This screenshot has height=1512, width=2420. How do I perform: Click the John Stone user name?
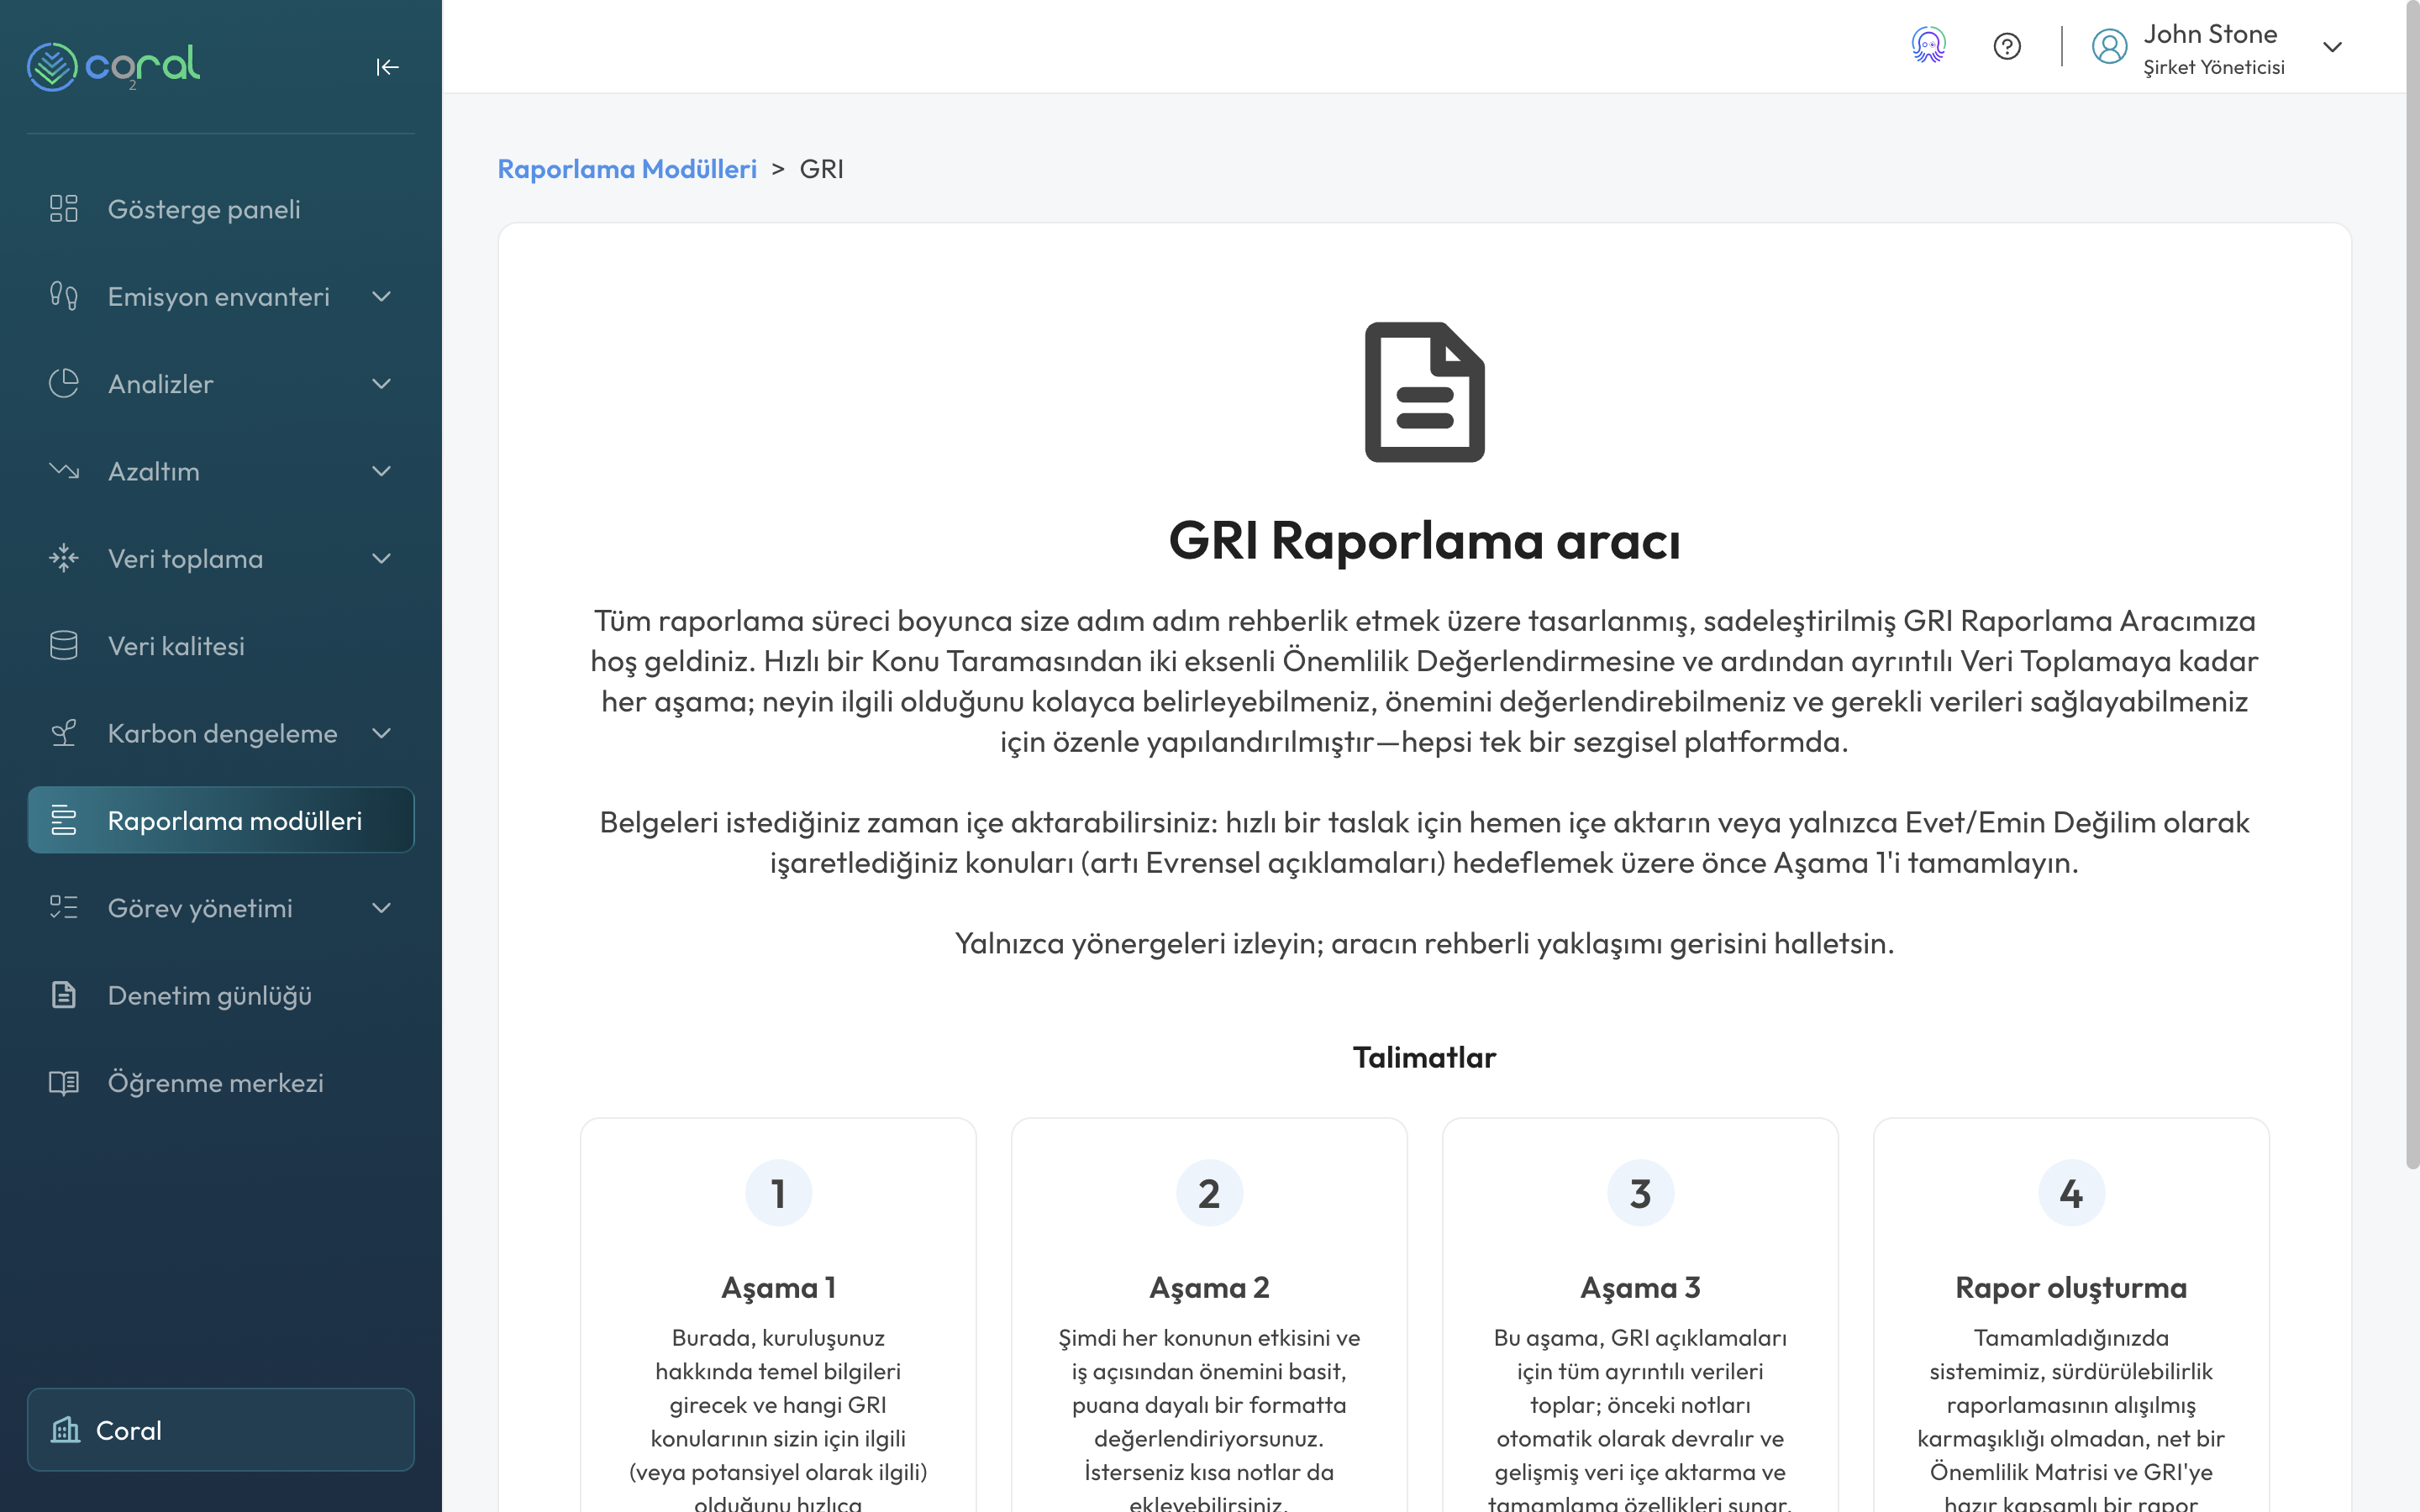[x=2210, y=34]
